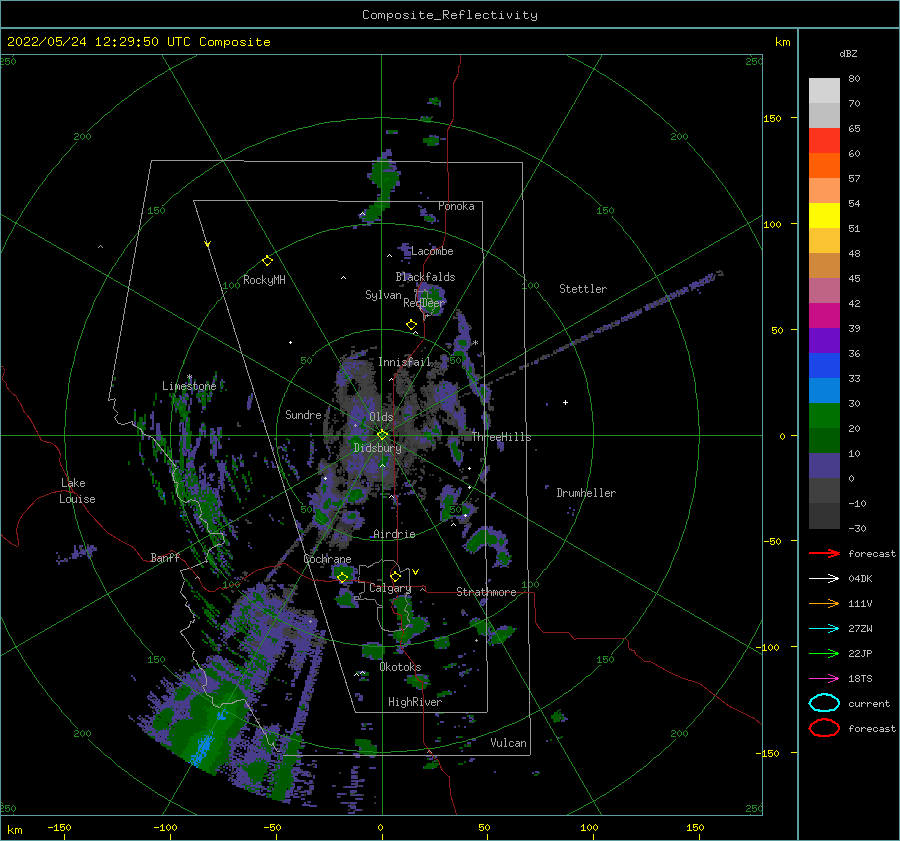900x841 pixels.
Task: Click the Didsbury label
Action: click(377, 448)
